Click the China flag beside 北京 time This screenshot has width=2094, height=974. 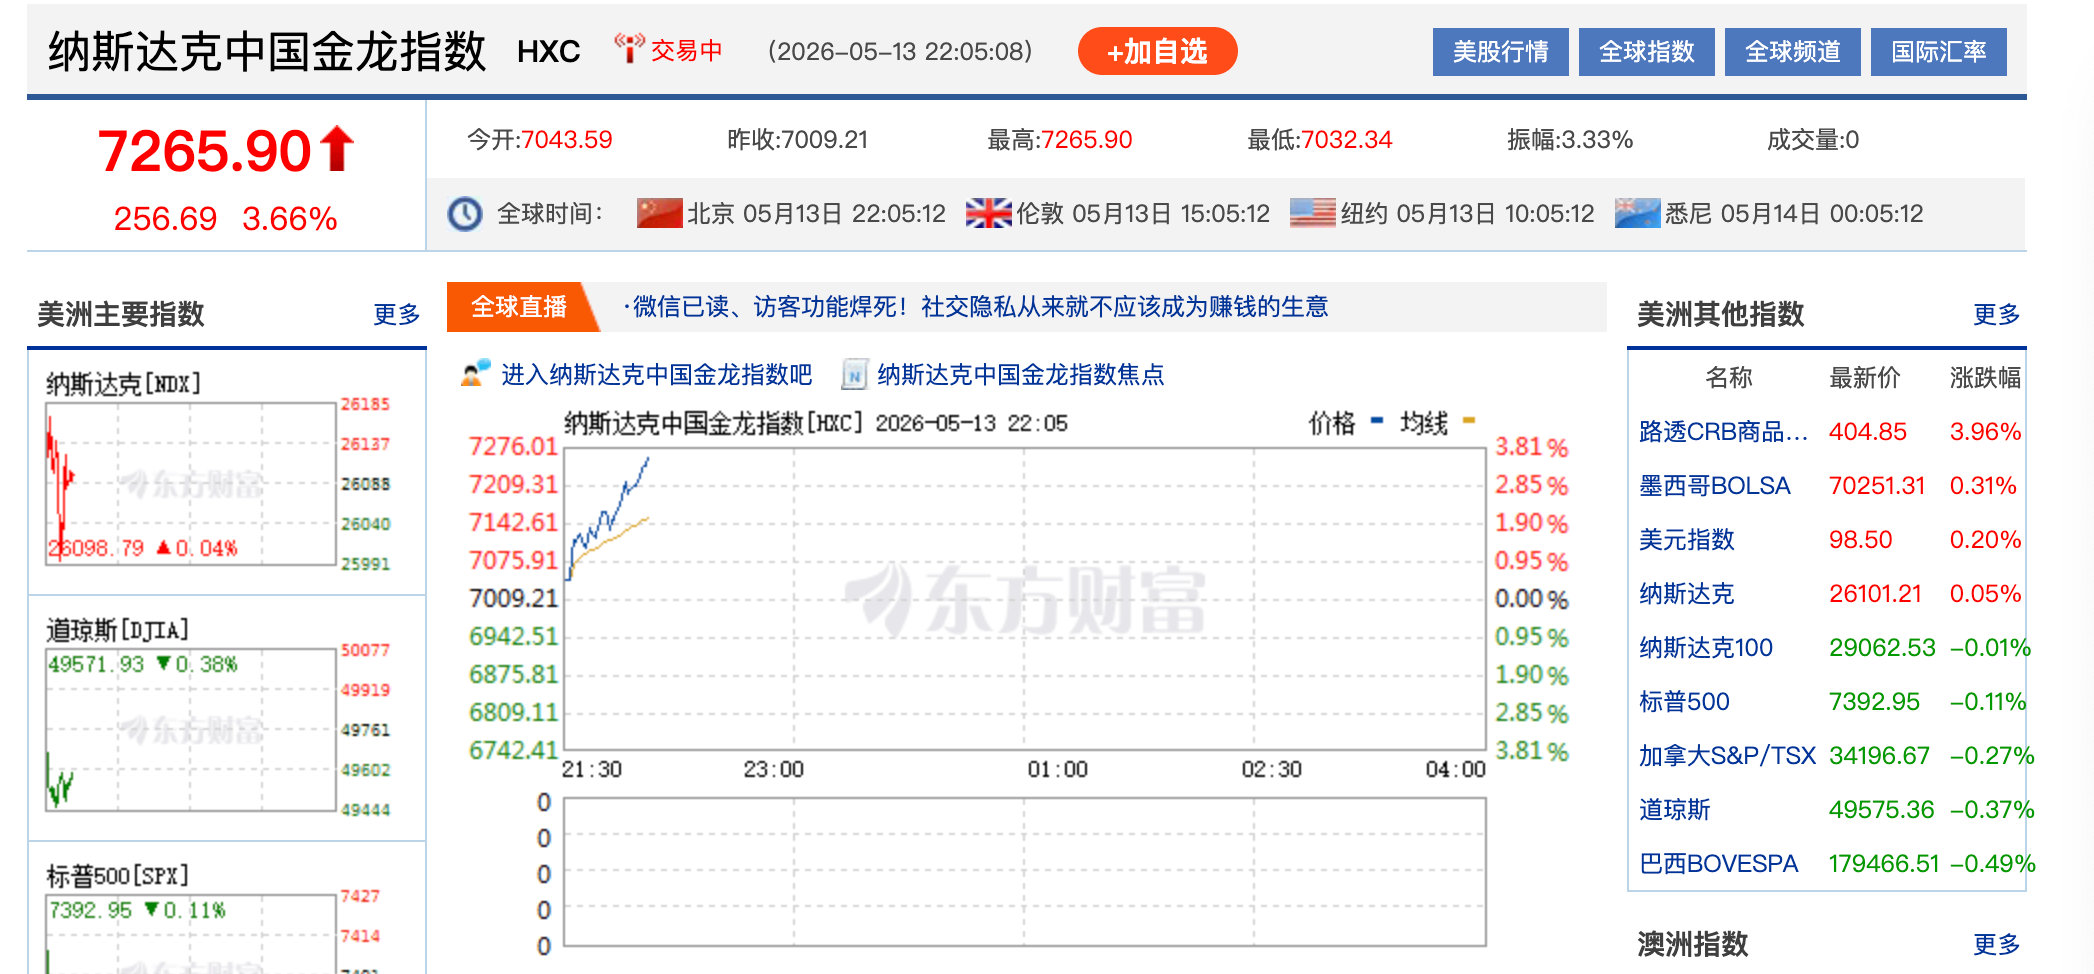pyautogui.click(x=659, y=213)
